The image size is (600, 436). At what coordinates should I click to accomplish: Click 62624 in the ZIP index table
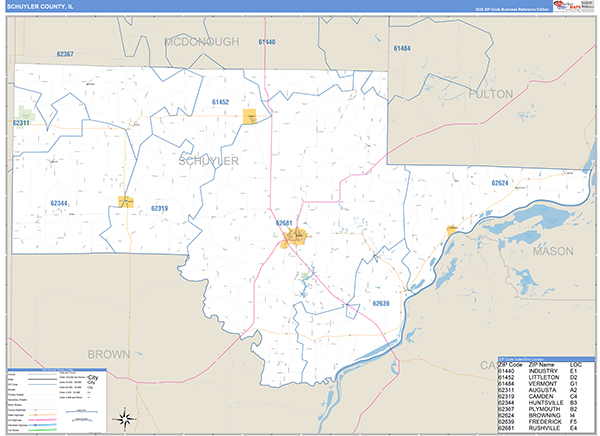coord(506,416)
